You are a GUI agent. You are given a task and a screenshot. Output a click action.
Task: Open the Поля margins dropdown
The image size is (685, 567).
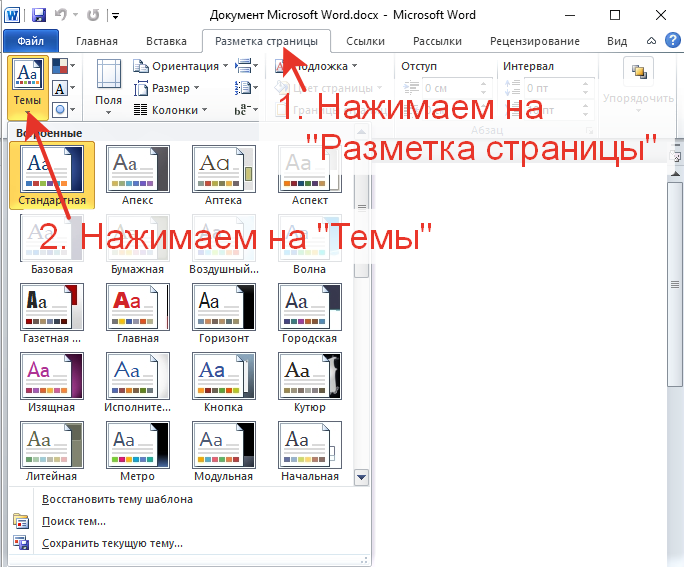108,87
